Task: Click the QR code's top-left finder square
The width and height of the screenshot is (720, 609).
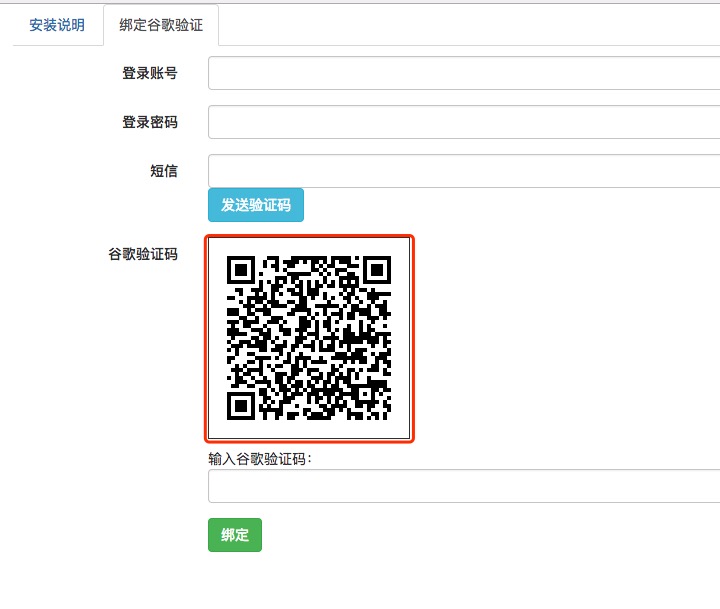Action: (240, 269)
